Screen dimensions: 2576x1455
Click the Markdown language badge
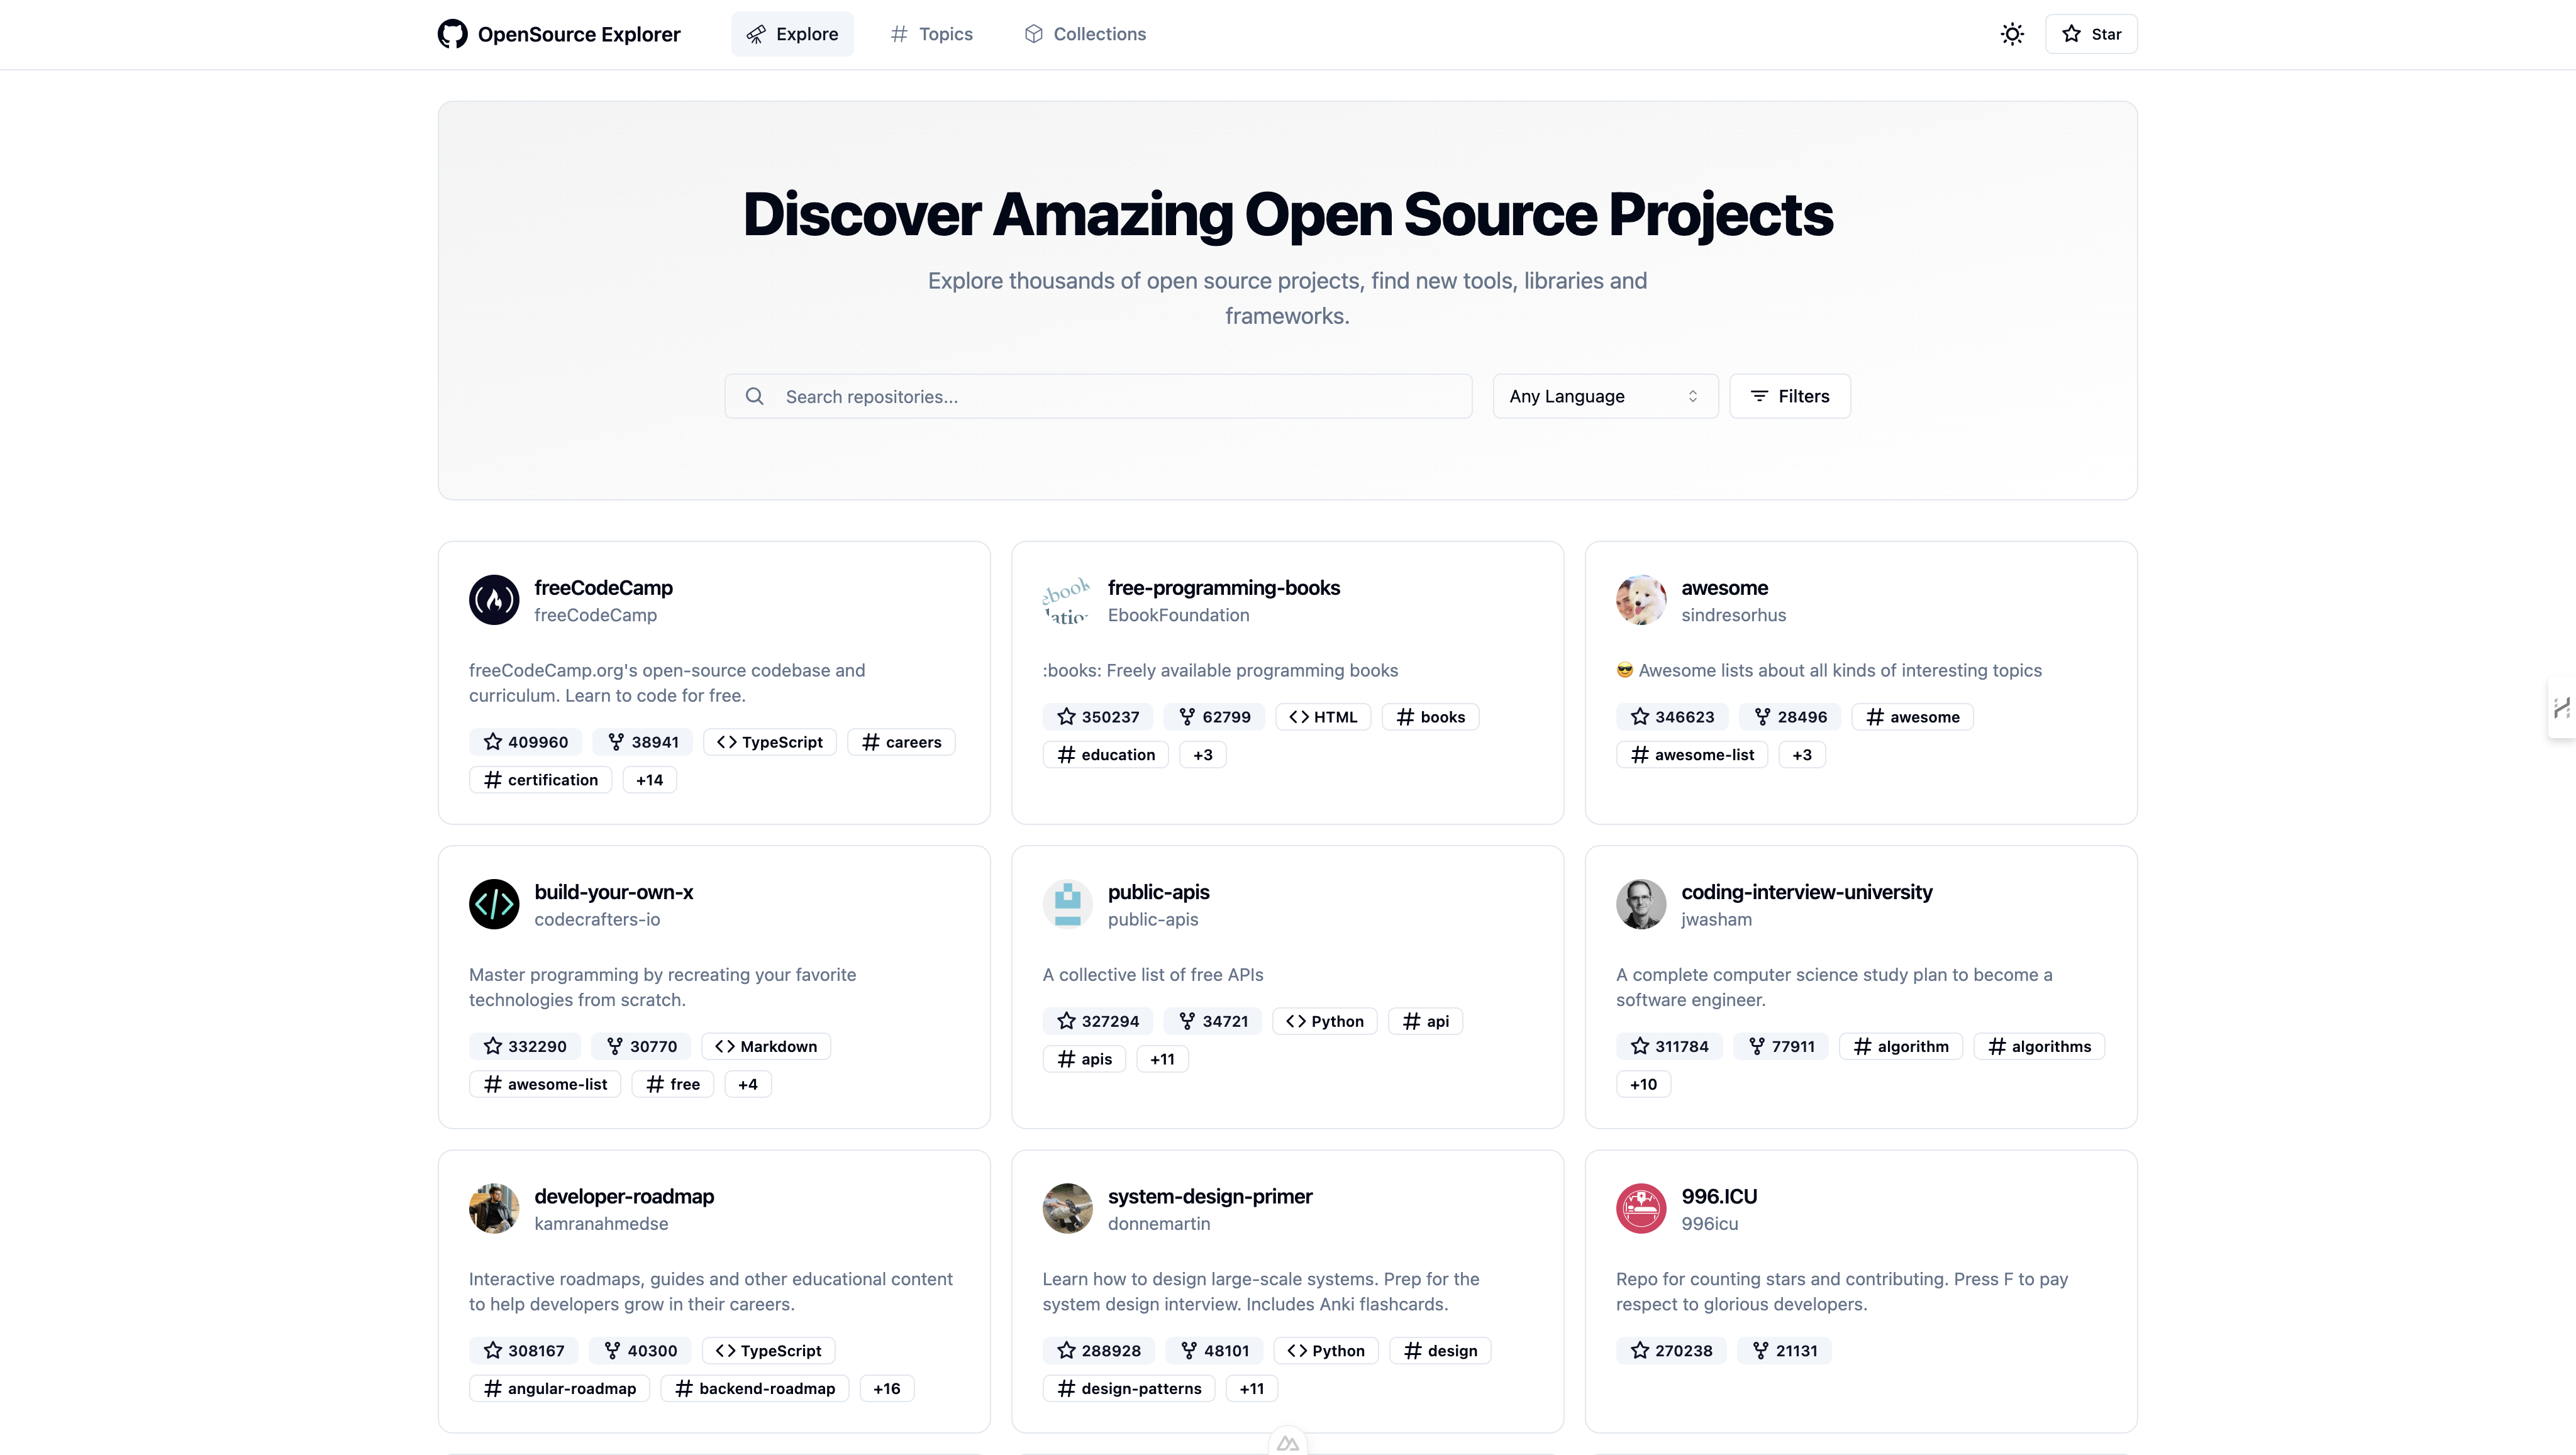(x=766, y=1046)
